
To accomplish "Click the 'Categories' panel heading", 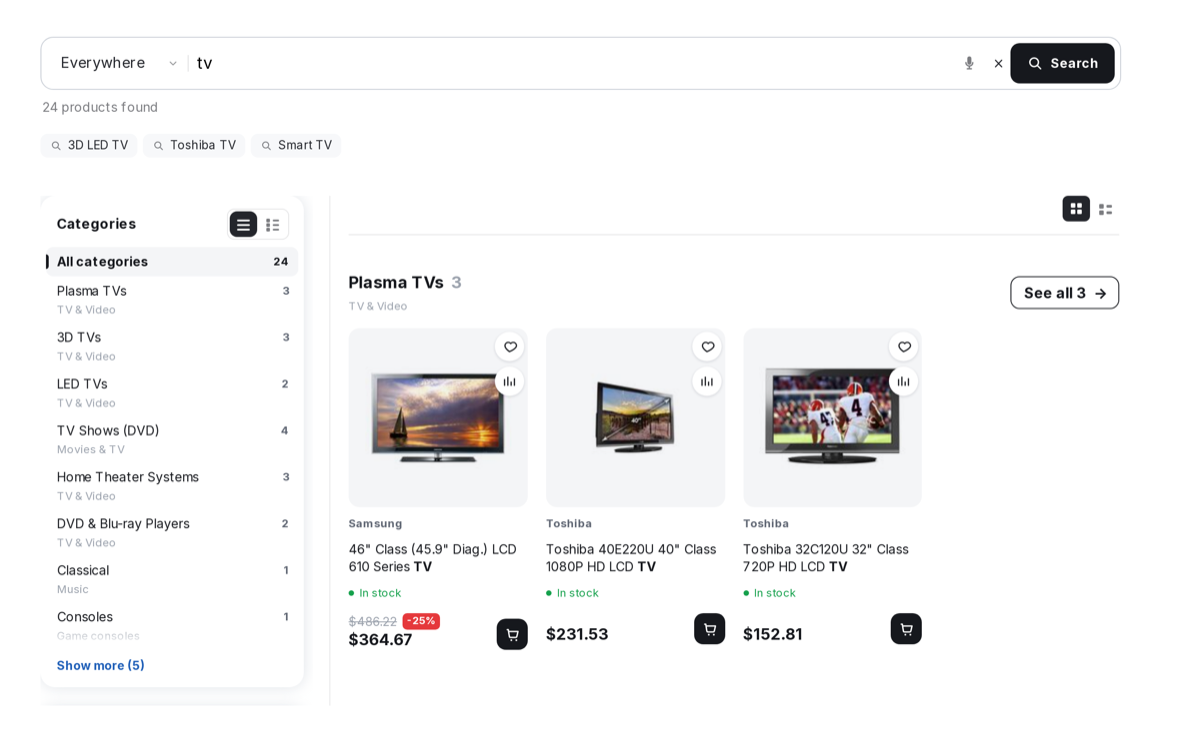I will [96, 224].
